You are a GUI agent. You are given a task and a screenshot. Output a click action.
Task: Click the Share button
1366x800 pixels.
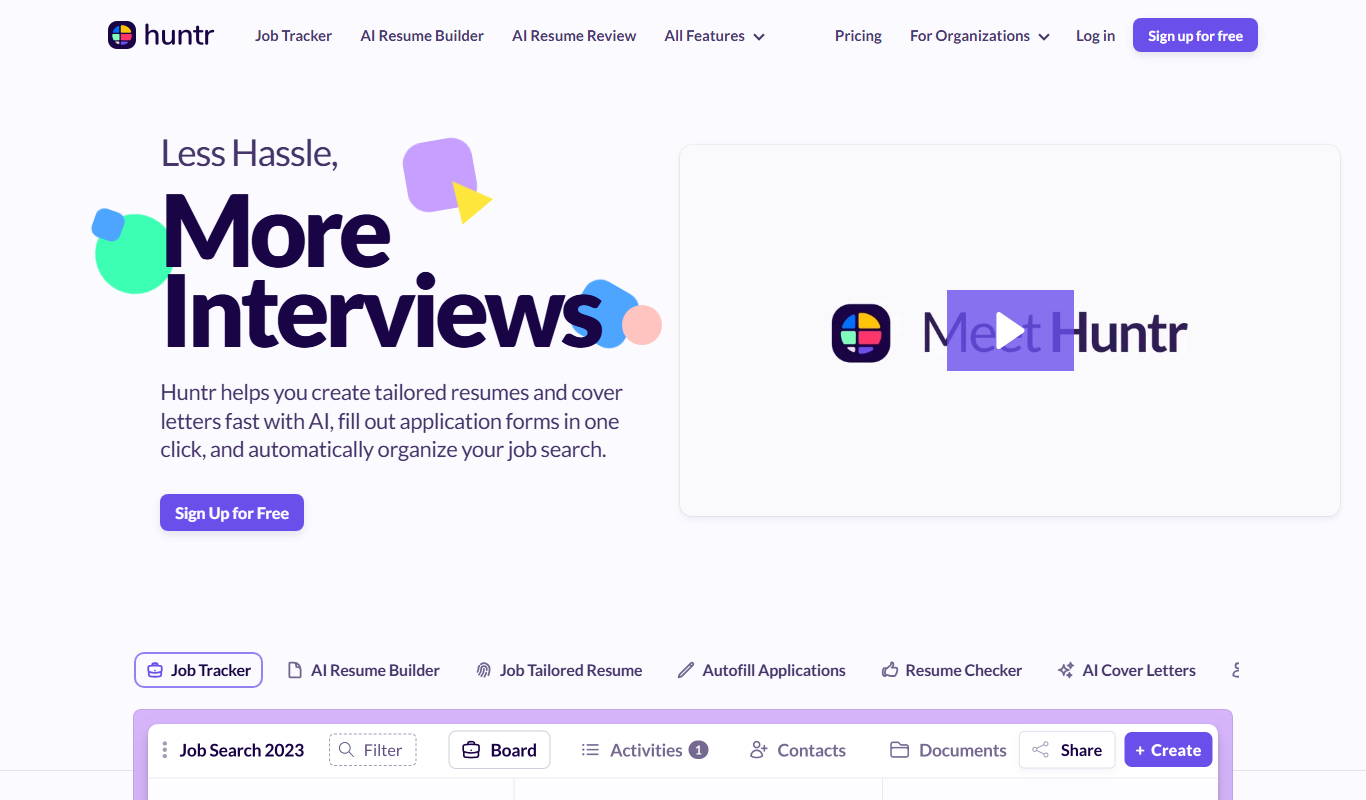point(1067,750)
